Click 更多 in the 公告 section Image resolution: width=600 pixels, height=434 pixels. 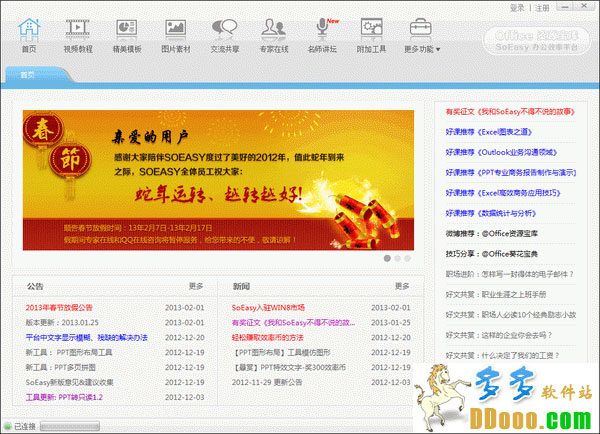(196, 286)
